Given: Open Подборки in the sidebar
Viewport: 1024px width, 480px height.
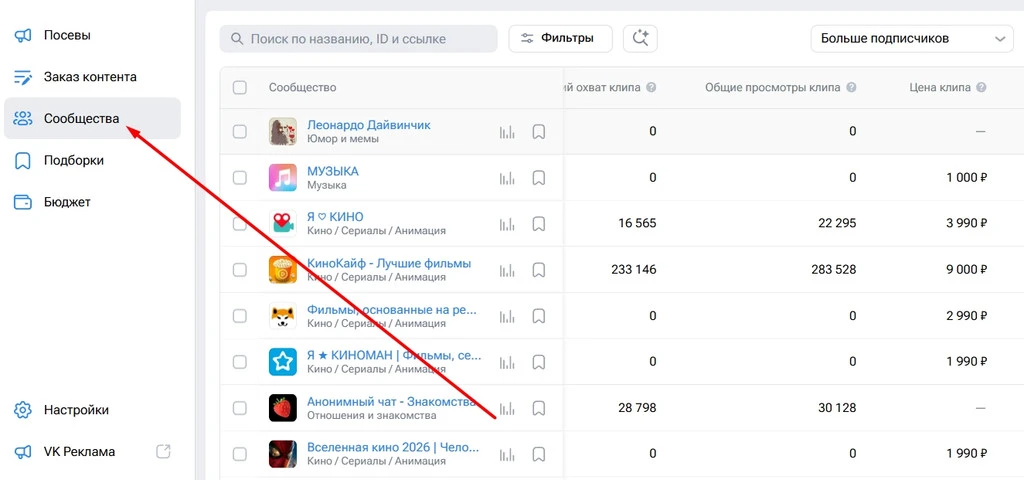Looking at the screenshot, I should pos(92,160).
